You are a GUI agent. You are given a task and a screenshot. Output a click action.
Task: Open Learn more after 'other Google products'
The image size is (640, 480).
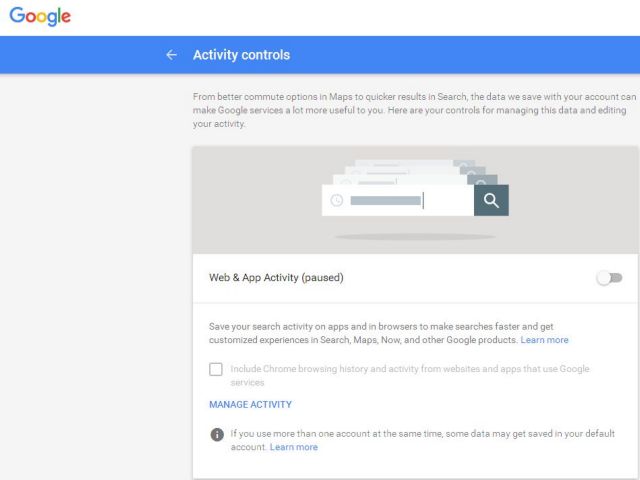click(544, 340)
